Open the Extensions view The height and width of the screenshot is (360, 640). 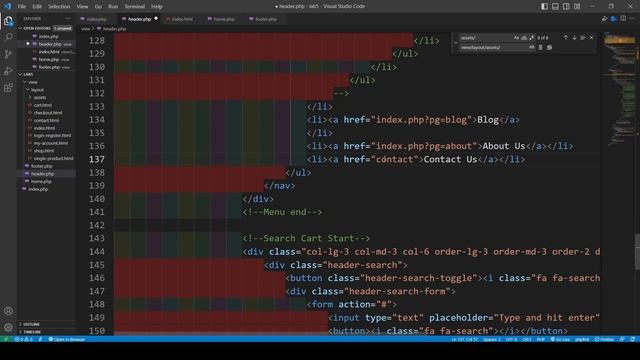[x=8, y=88]
